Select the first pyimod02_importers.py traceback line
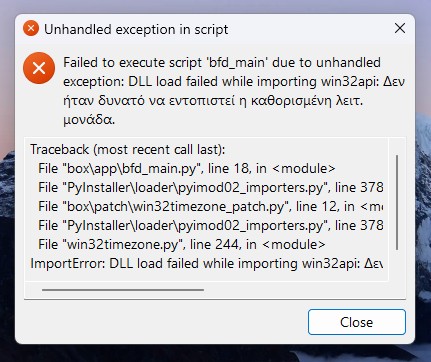Viewport: 431px width, 362px height. click(x=211, y=187)
